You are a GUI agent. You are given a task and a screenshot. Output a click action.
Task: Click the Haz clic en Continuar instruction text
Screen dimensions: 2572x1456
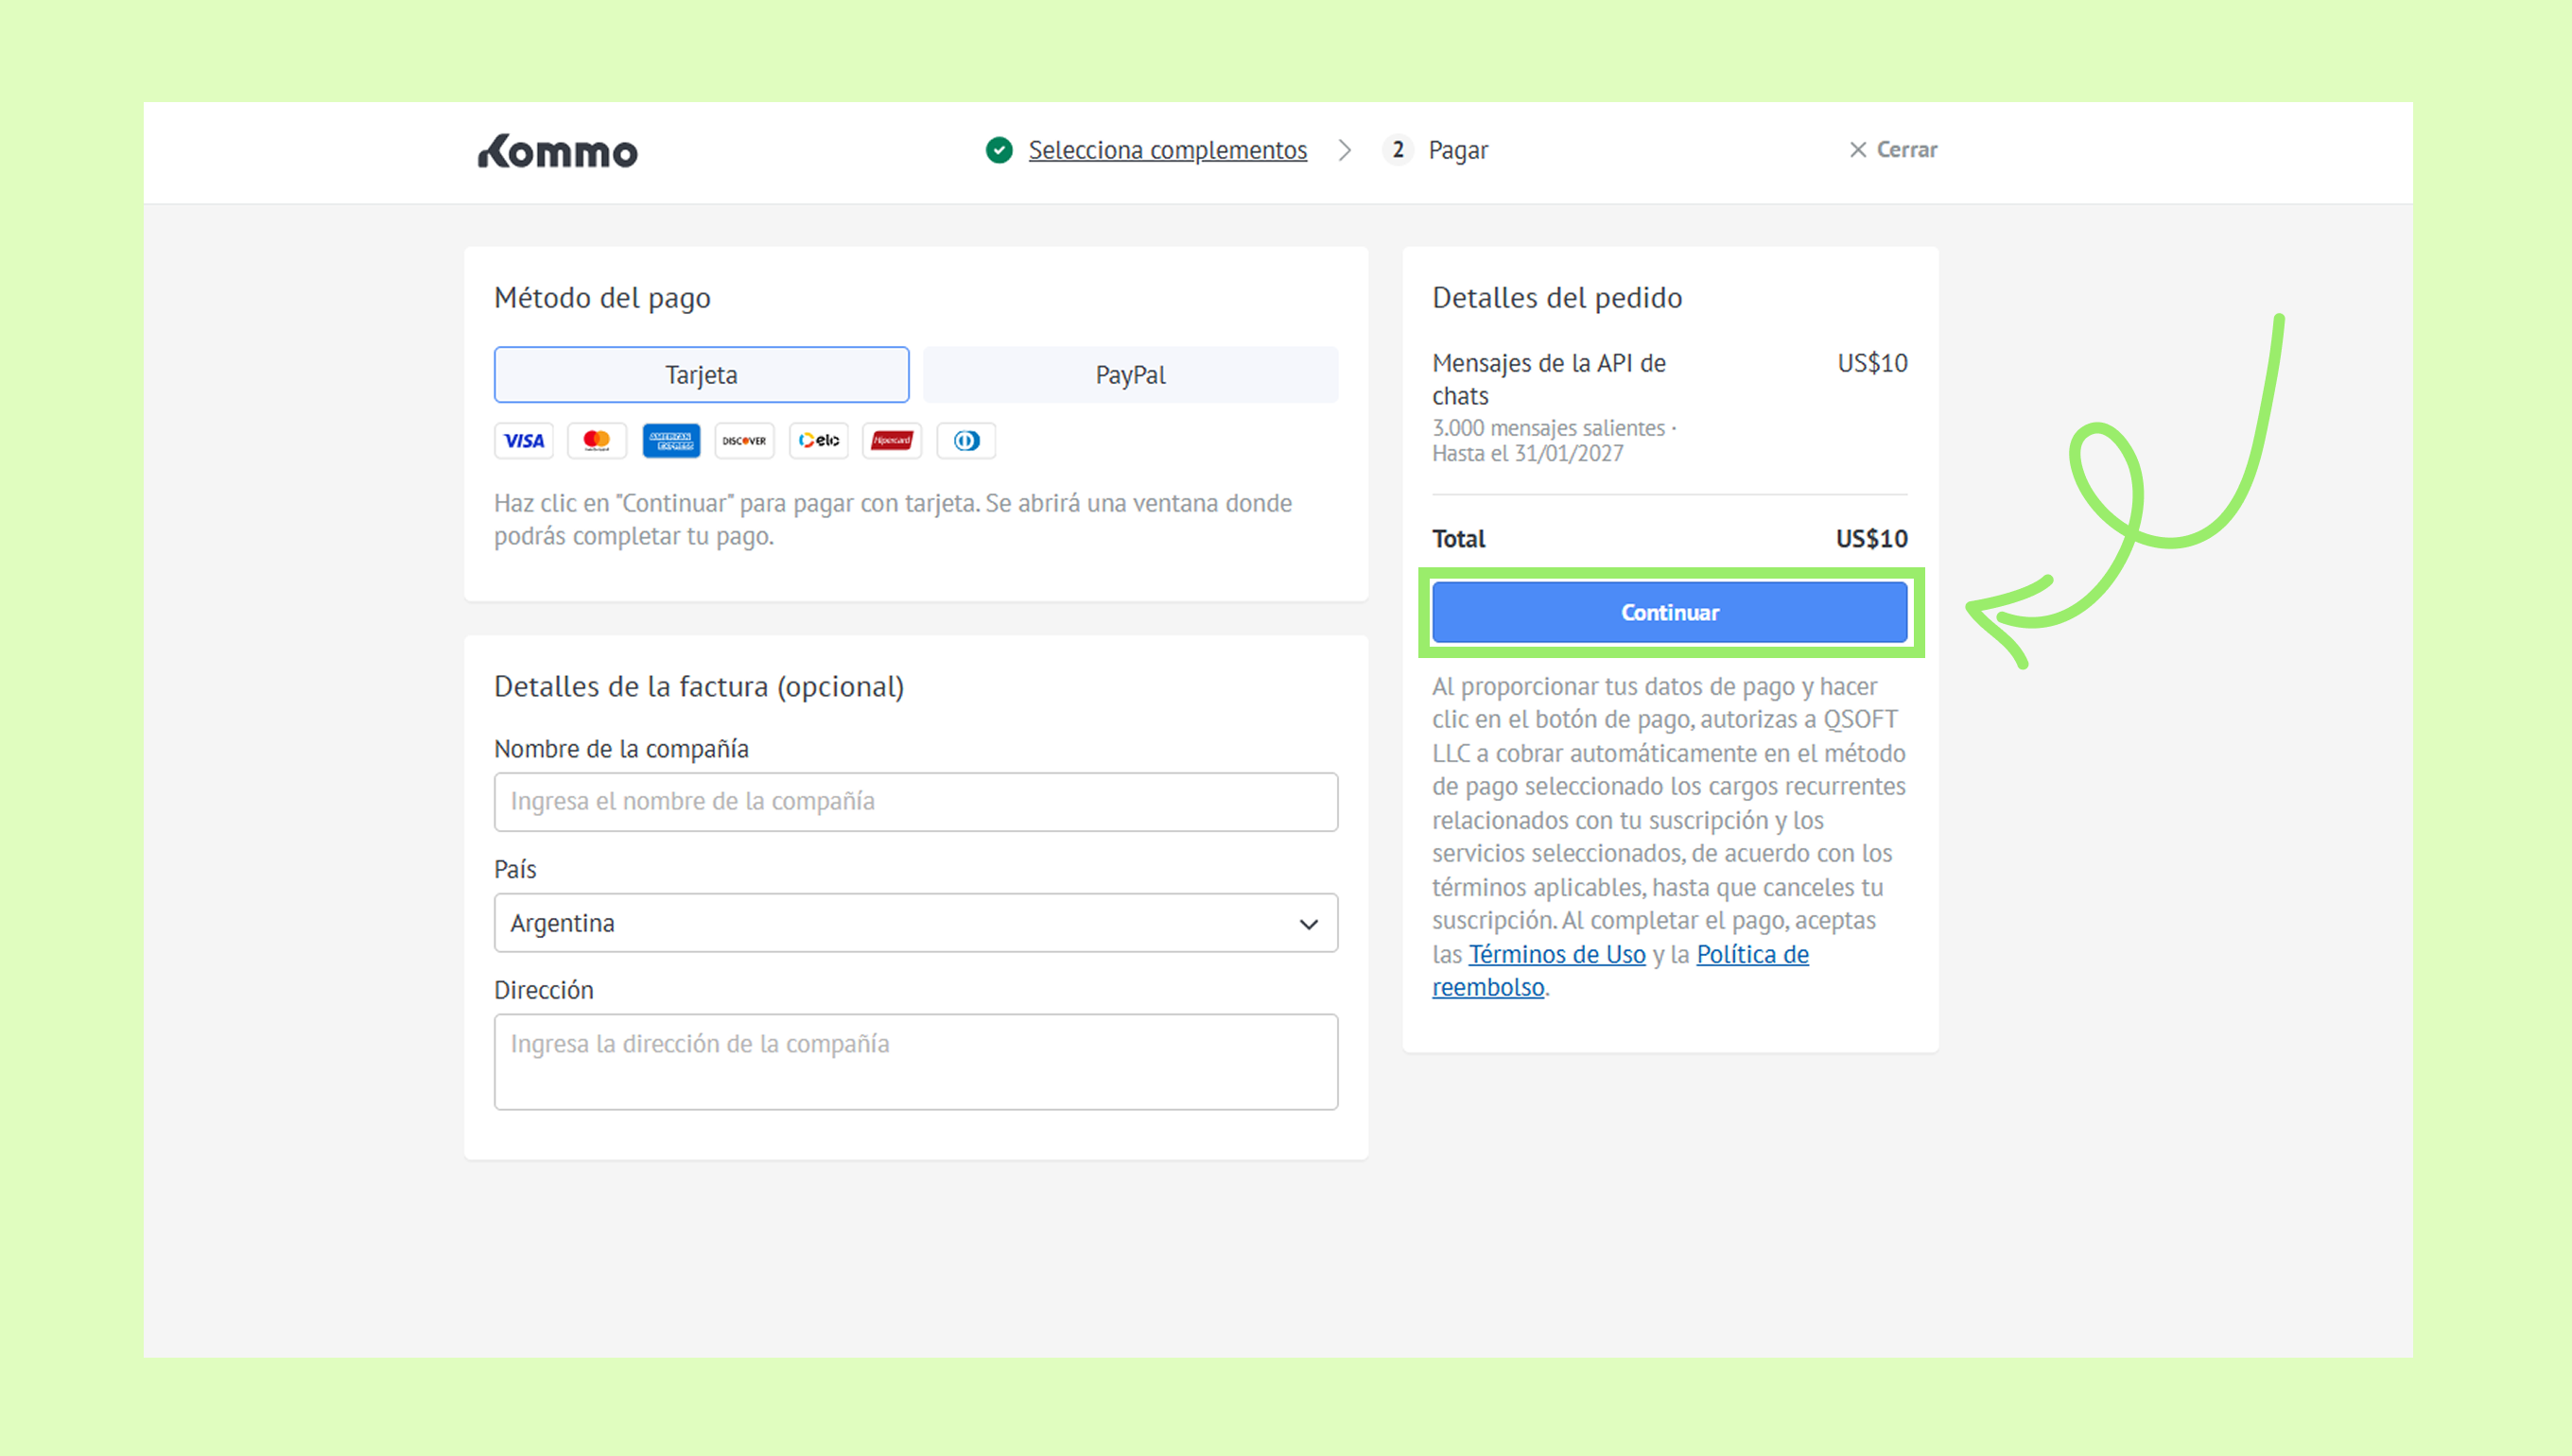tap(893, 519)
